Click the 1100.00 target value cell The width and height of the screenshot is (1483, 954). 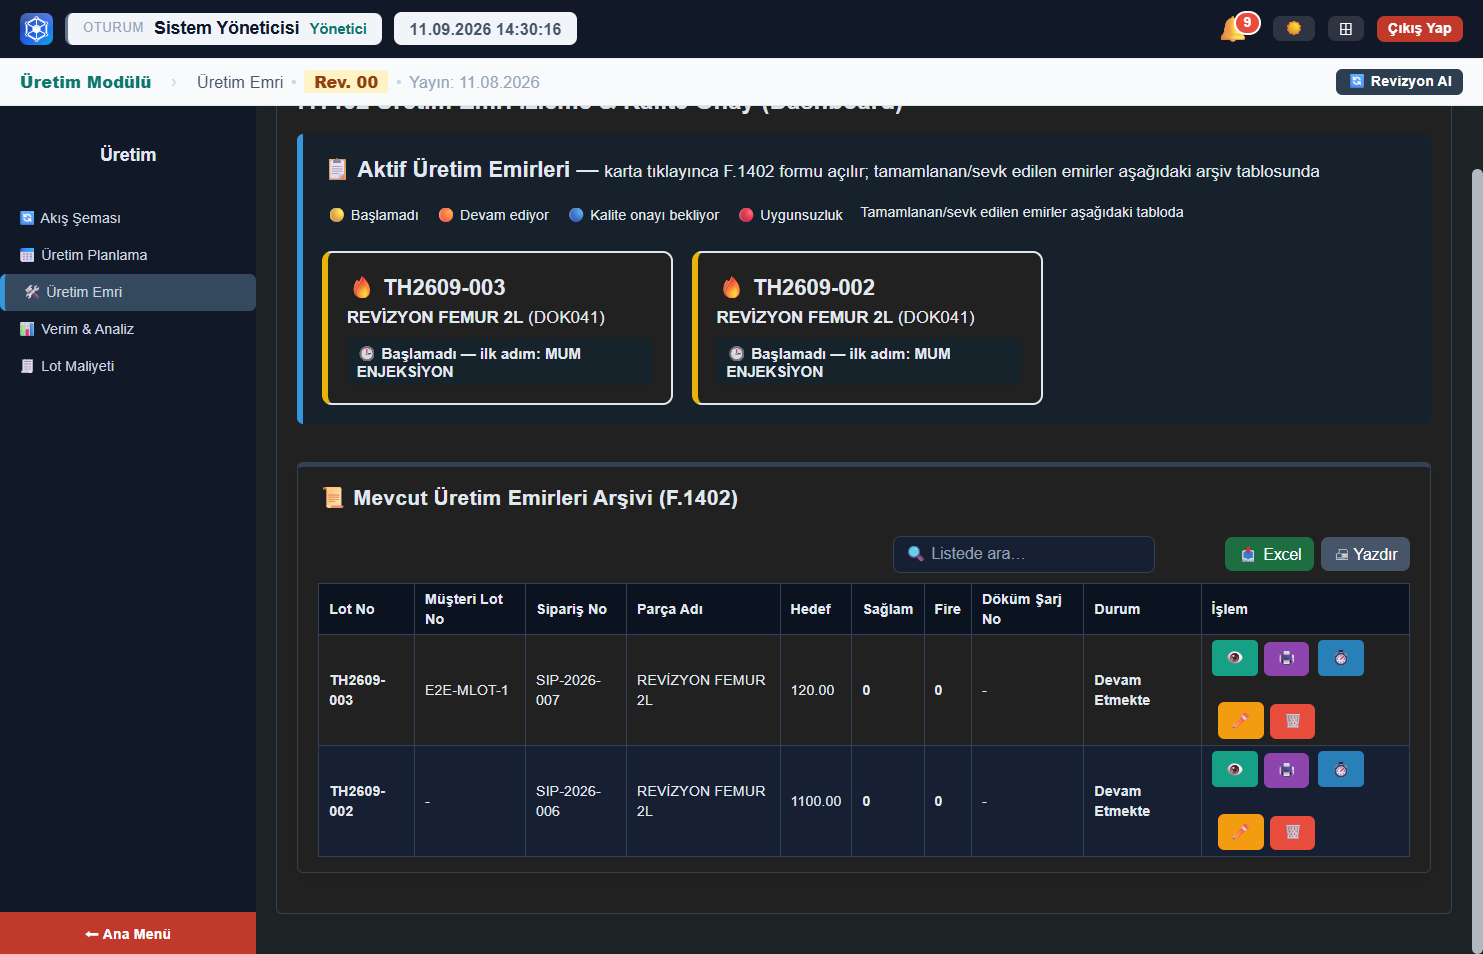816,801
